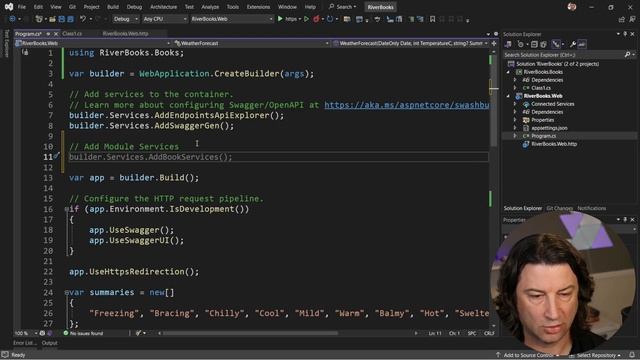Click the Visual Studio logo icon

[9, 7]
